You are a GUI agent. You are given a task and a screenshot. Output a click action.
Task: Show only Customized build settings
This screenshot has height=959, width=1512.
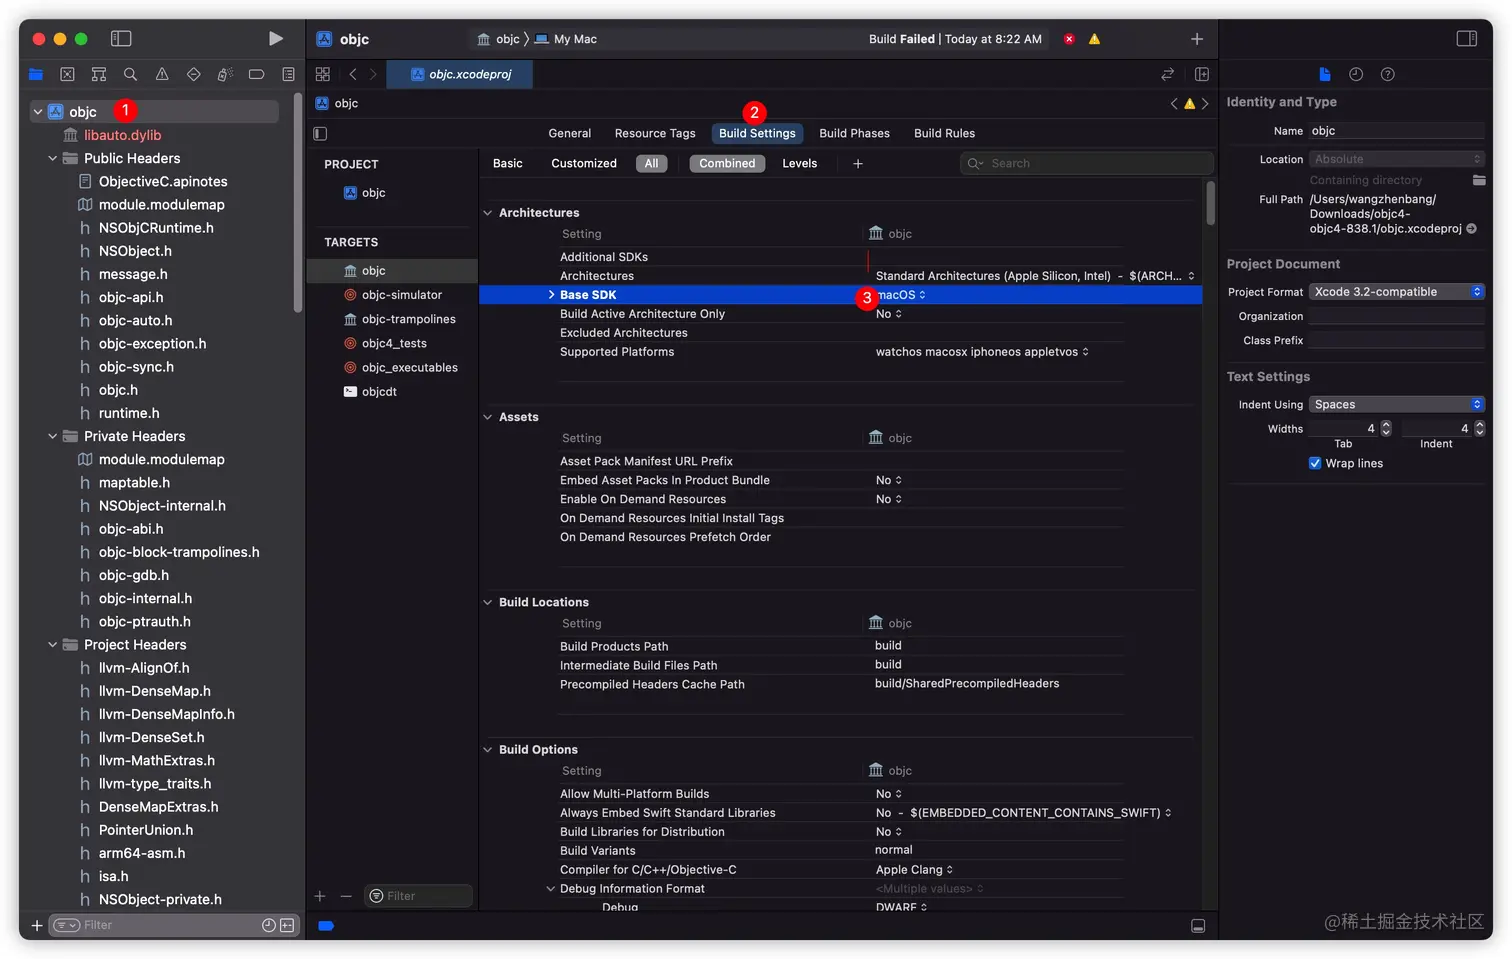584,164
